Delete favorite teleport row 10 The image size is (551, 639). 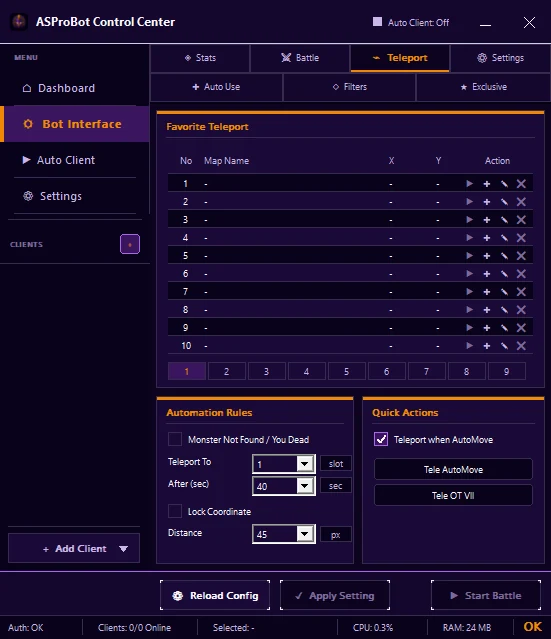tap(521, 346)
